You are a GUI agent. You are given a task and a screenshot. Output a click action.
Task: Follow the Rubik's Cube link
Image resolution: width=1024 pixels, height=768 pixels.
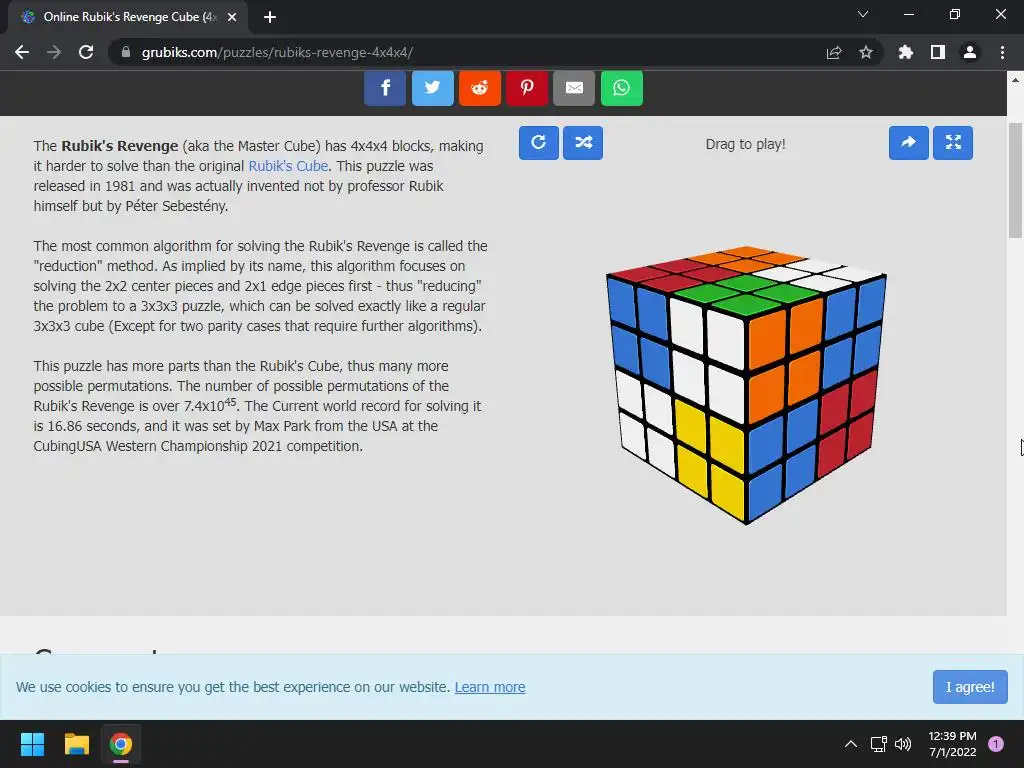(288, 166)
